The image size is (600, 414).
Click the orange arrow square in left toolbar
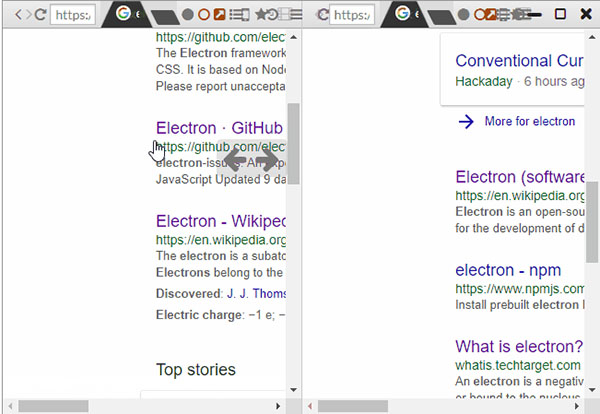click(220, 15)
